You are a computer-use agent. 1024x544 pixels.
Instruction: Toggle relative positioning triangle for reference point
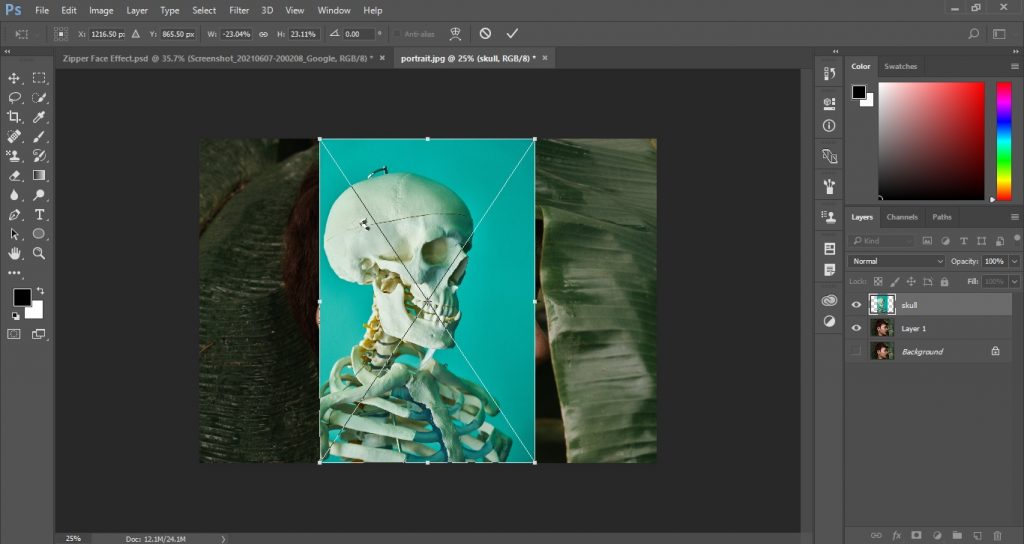136,34
